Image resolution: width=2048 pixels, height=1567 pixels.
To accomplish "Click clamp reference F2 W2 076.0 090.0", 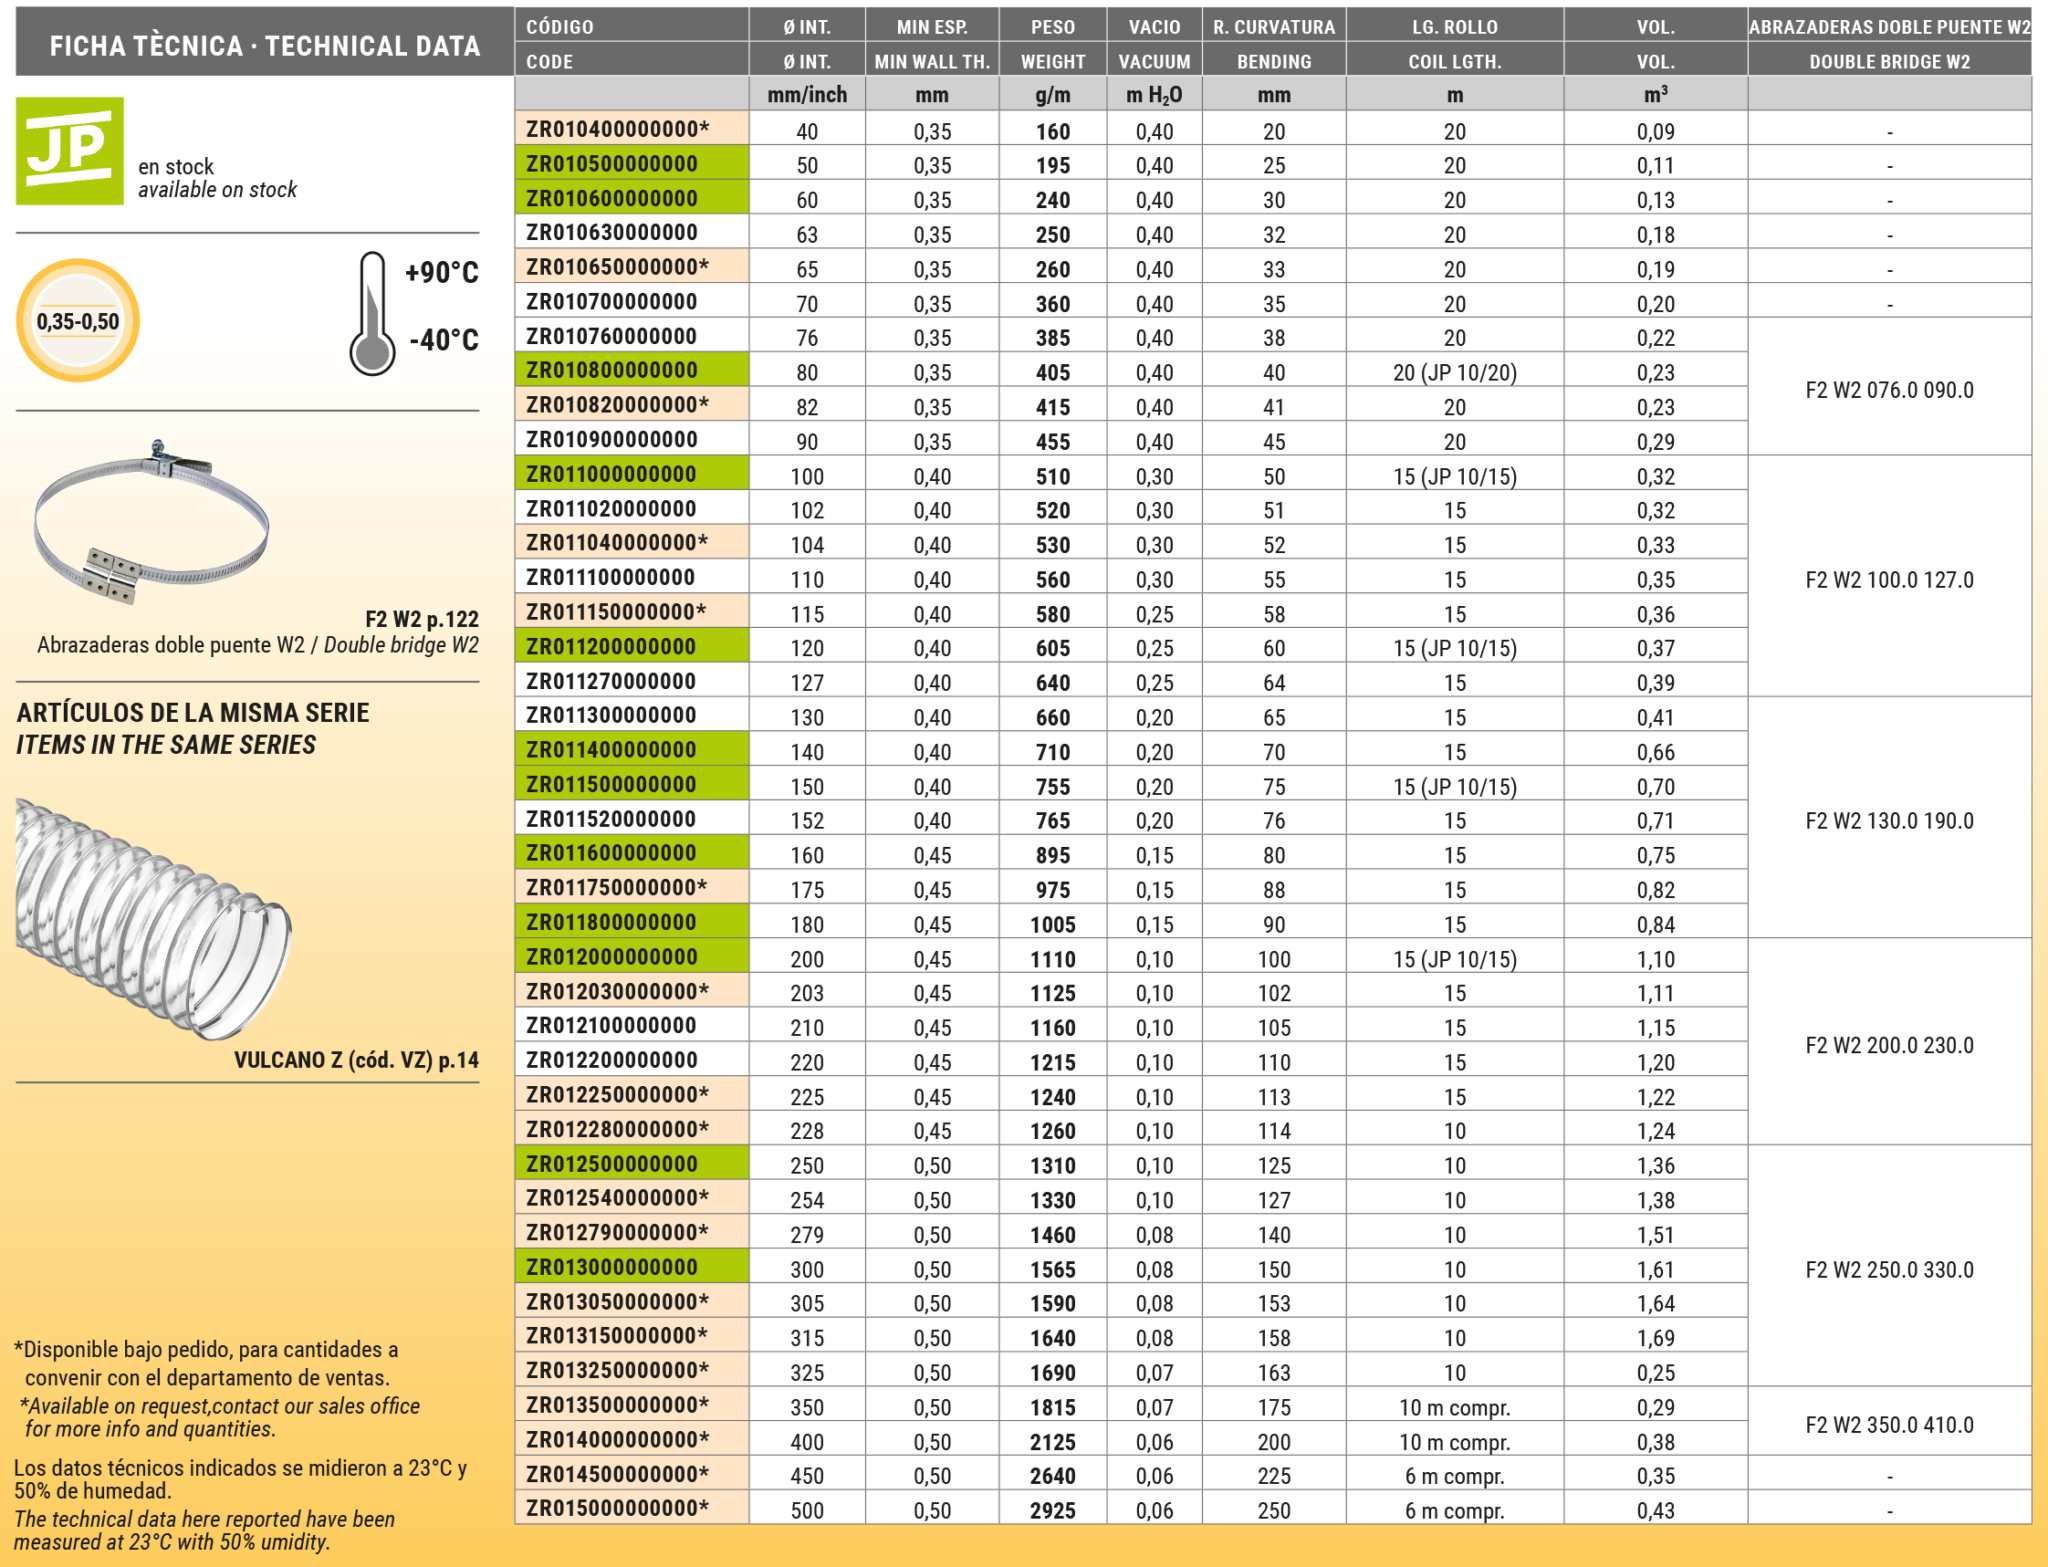I will [1889, 390].
